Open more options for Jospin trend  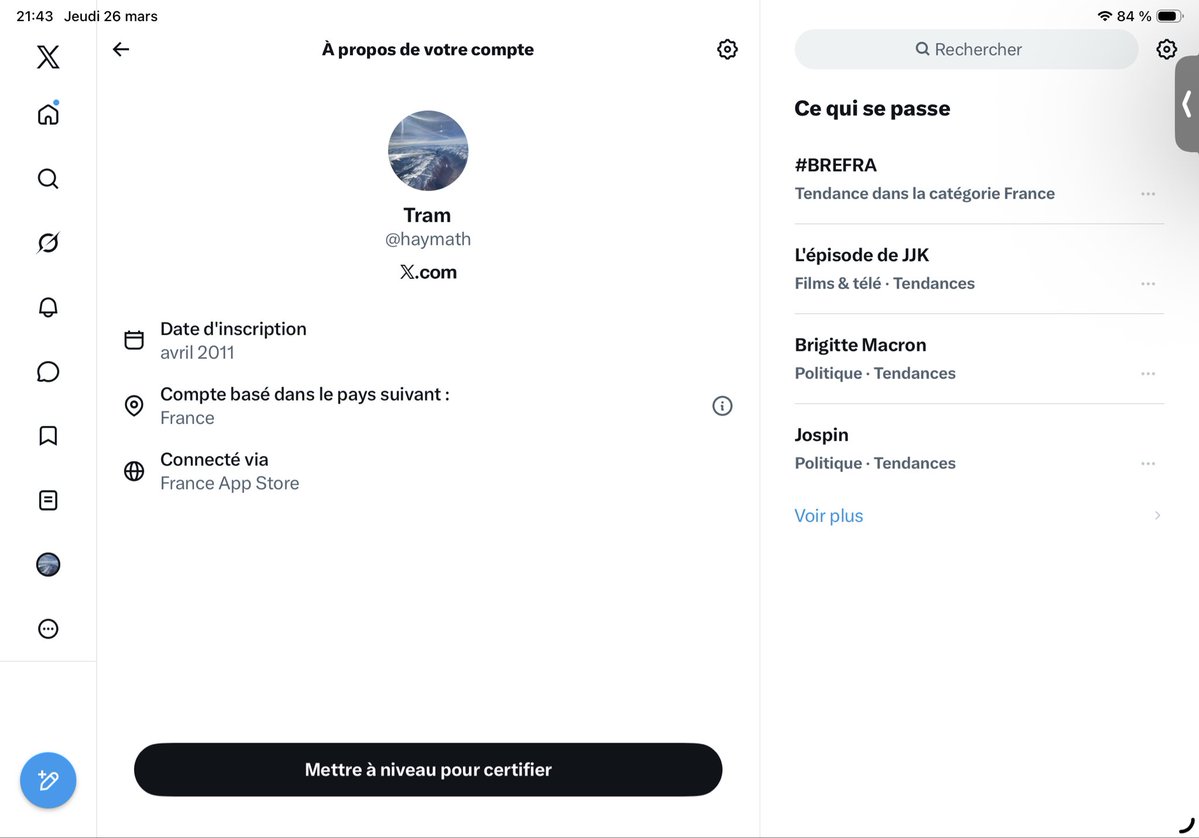tap(1148, 463)
